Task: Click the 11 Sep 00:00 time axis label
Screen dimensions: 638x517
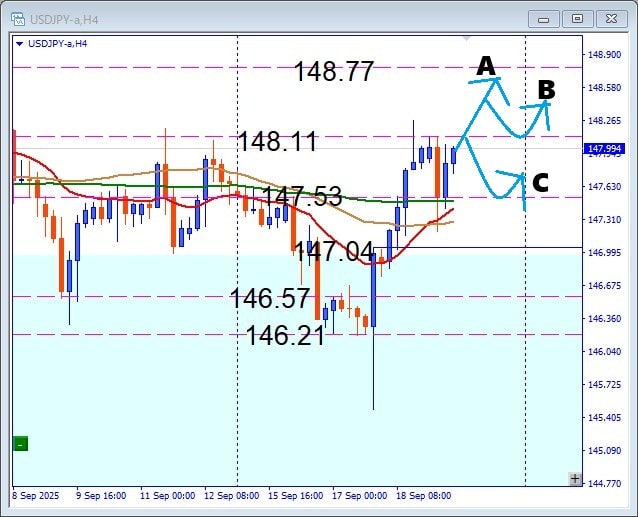Action: tap(168, 496)
